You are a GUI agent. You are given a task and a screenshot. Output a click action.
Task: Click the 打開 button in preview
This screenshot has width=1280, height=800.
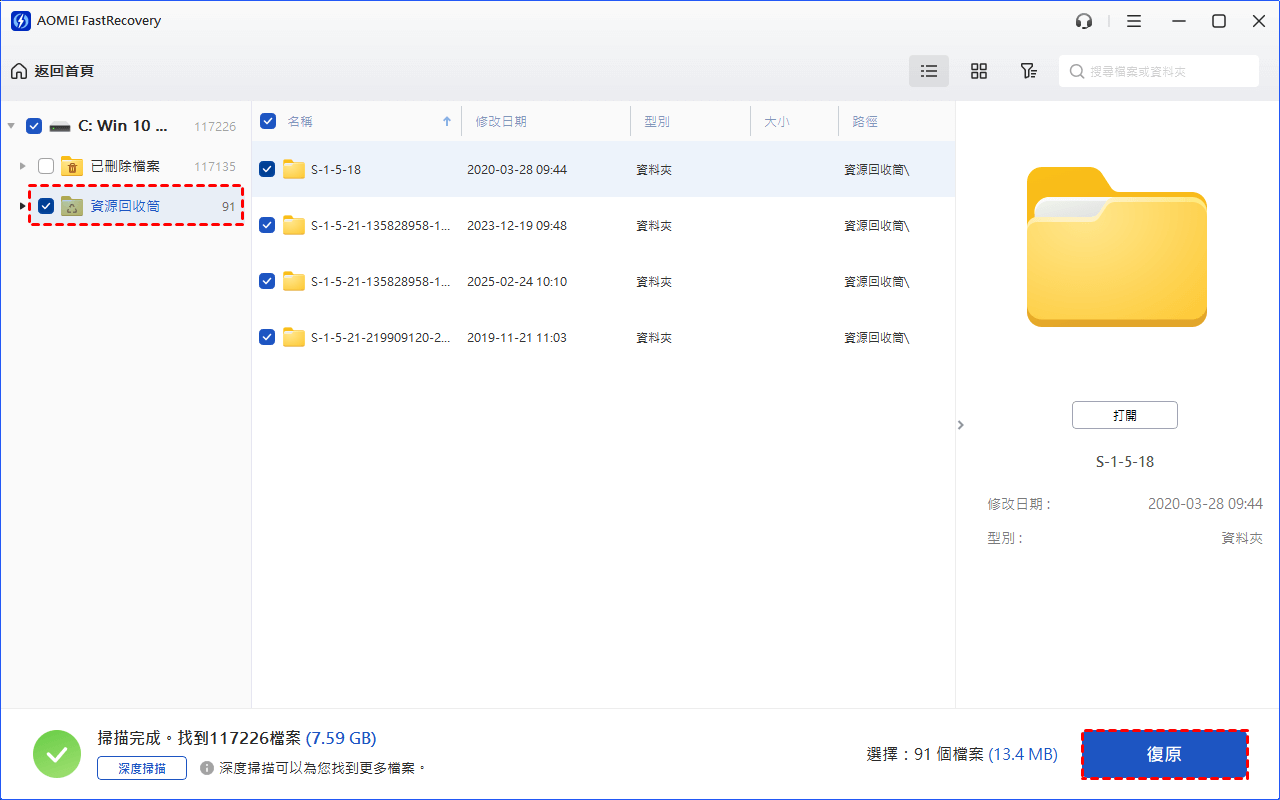pos(1124,415)
